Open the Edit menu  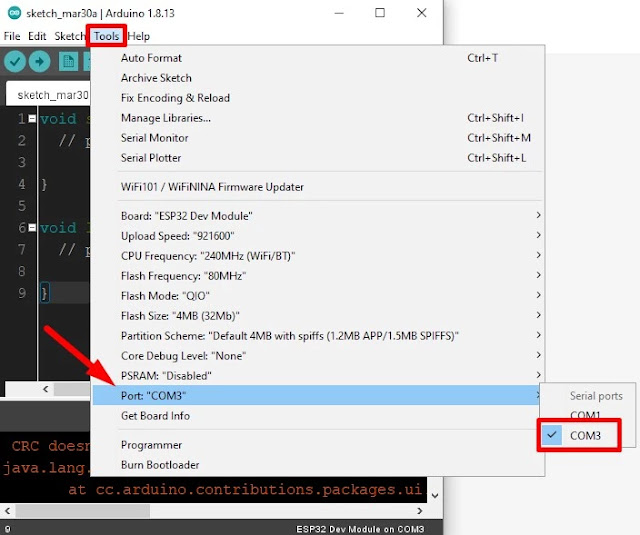coord(37,36)
